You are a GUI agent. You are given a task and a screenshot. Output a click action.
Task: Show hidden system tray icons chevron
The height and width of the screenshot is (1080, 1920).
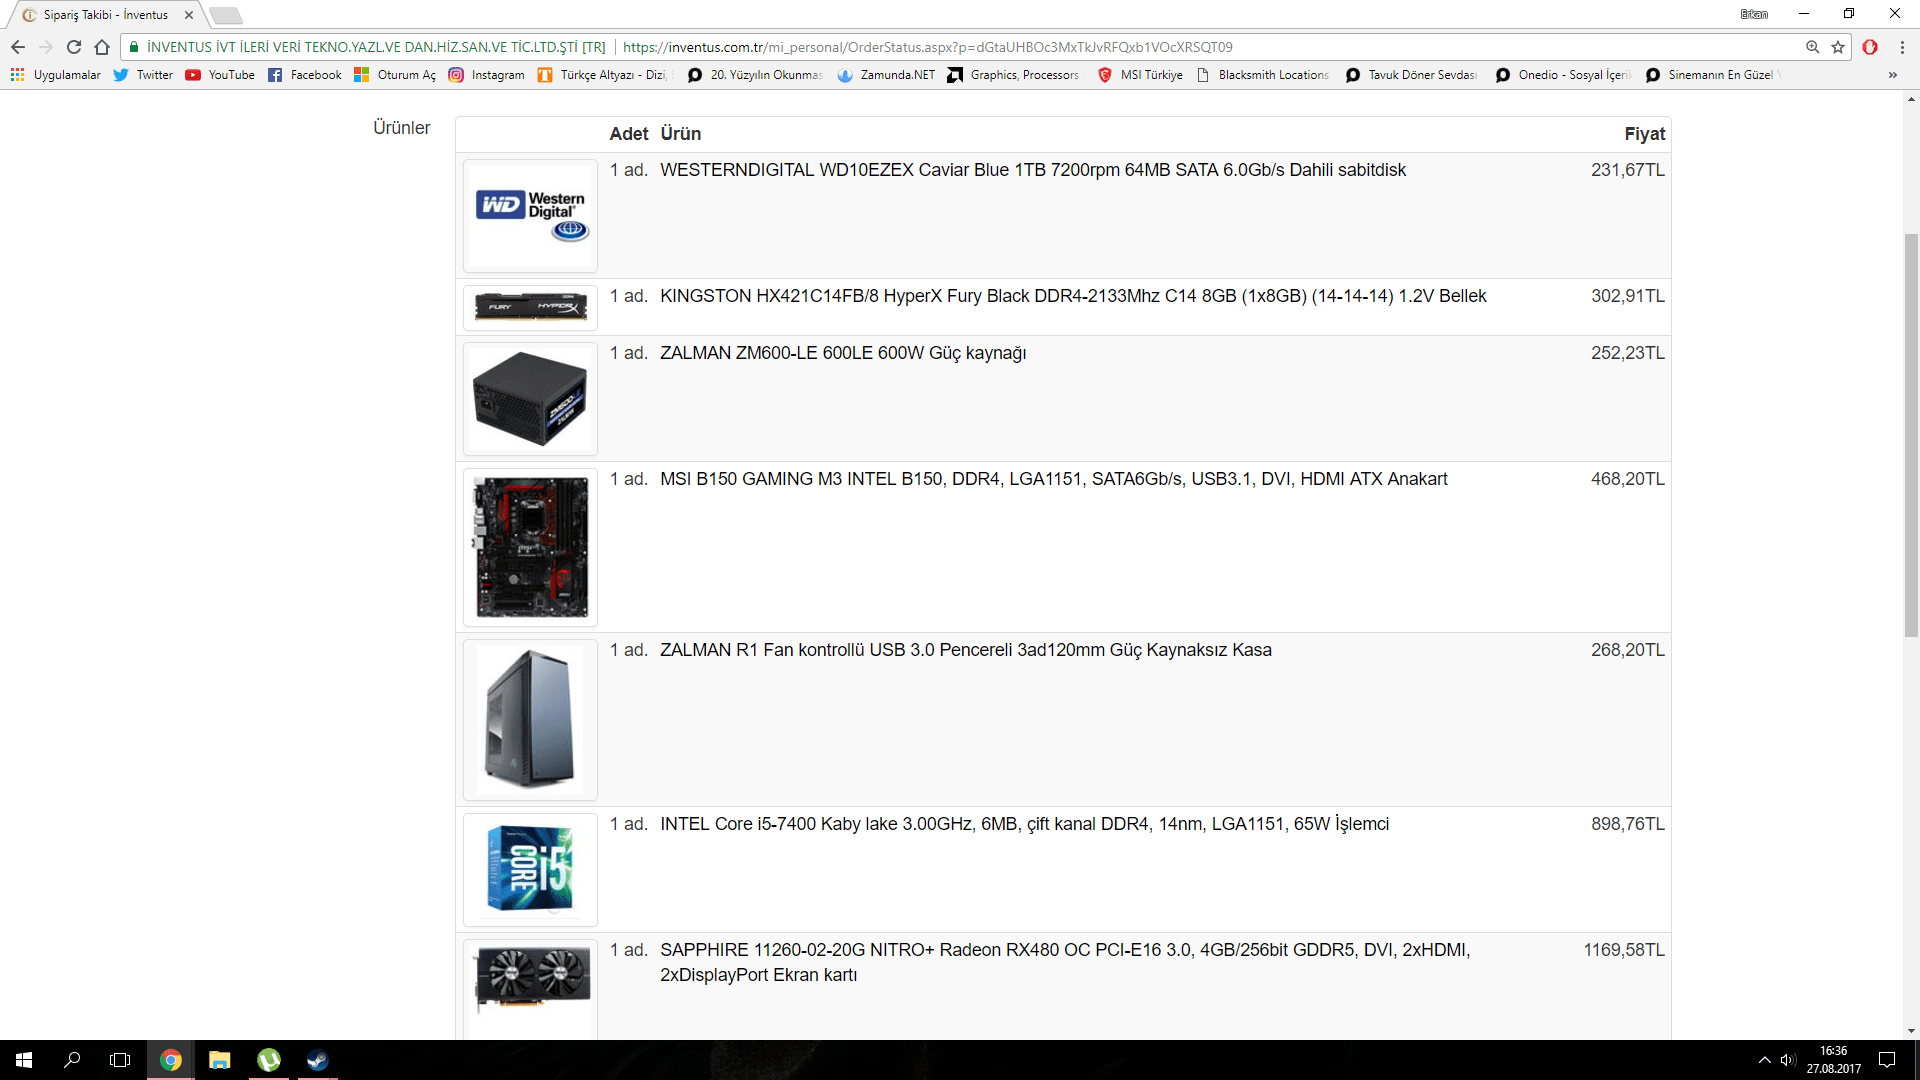click(1764, 1060)
